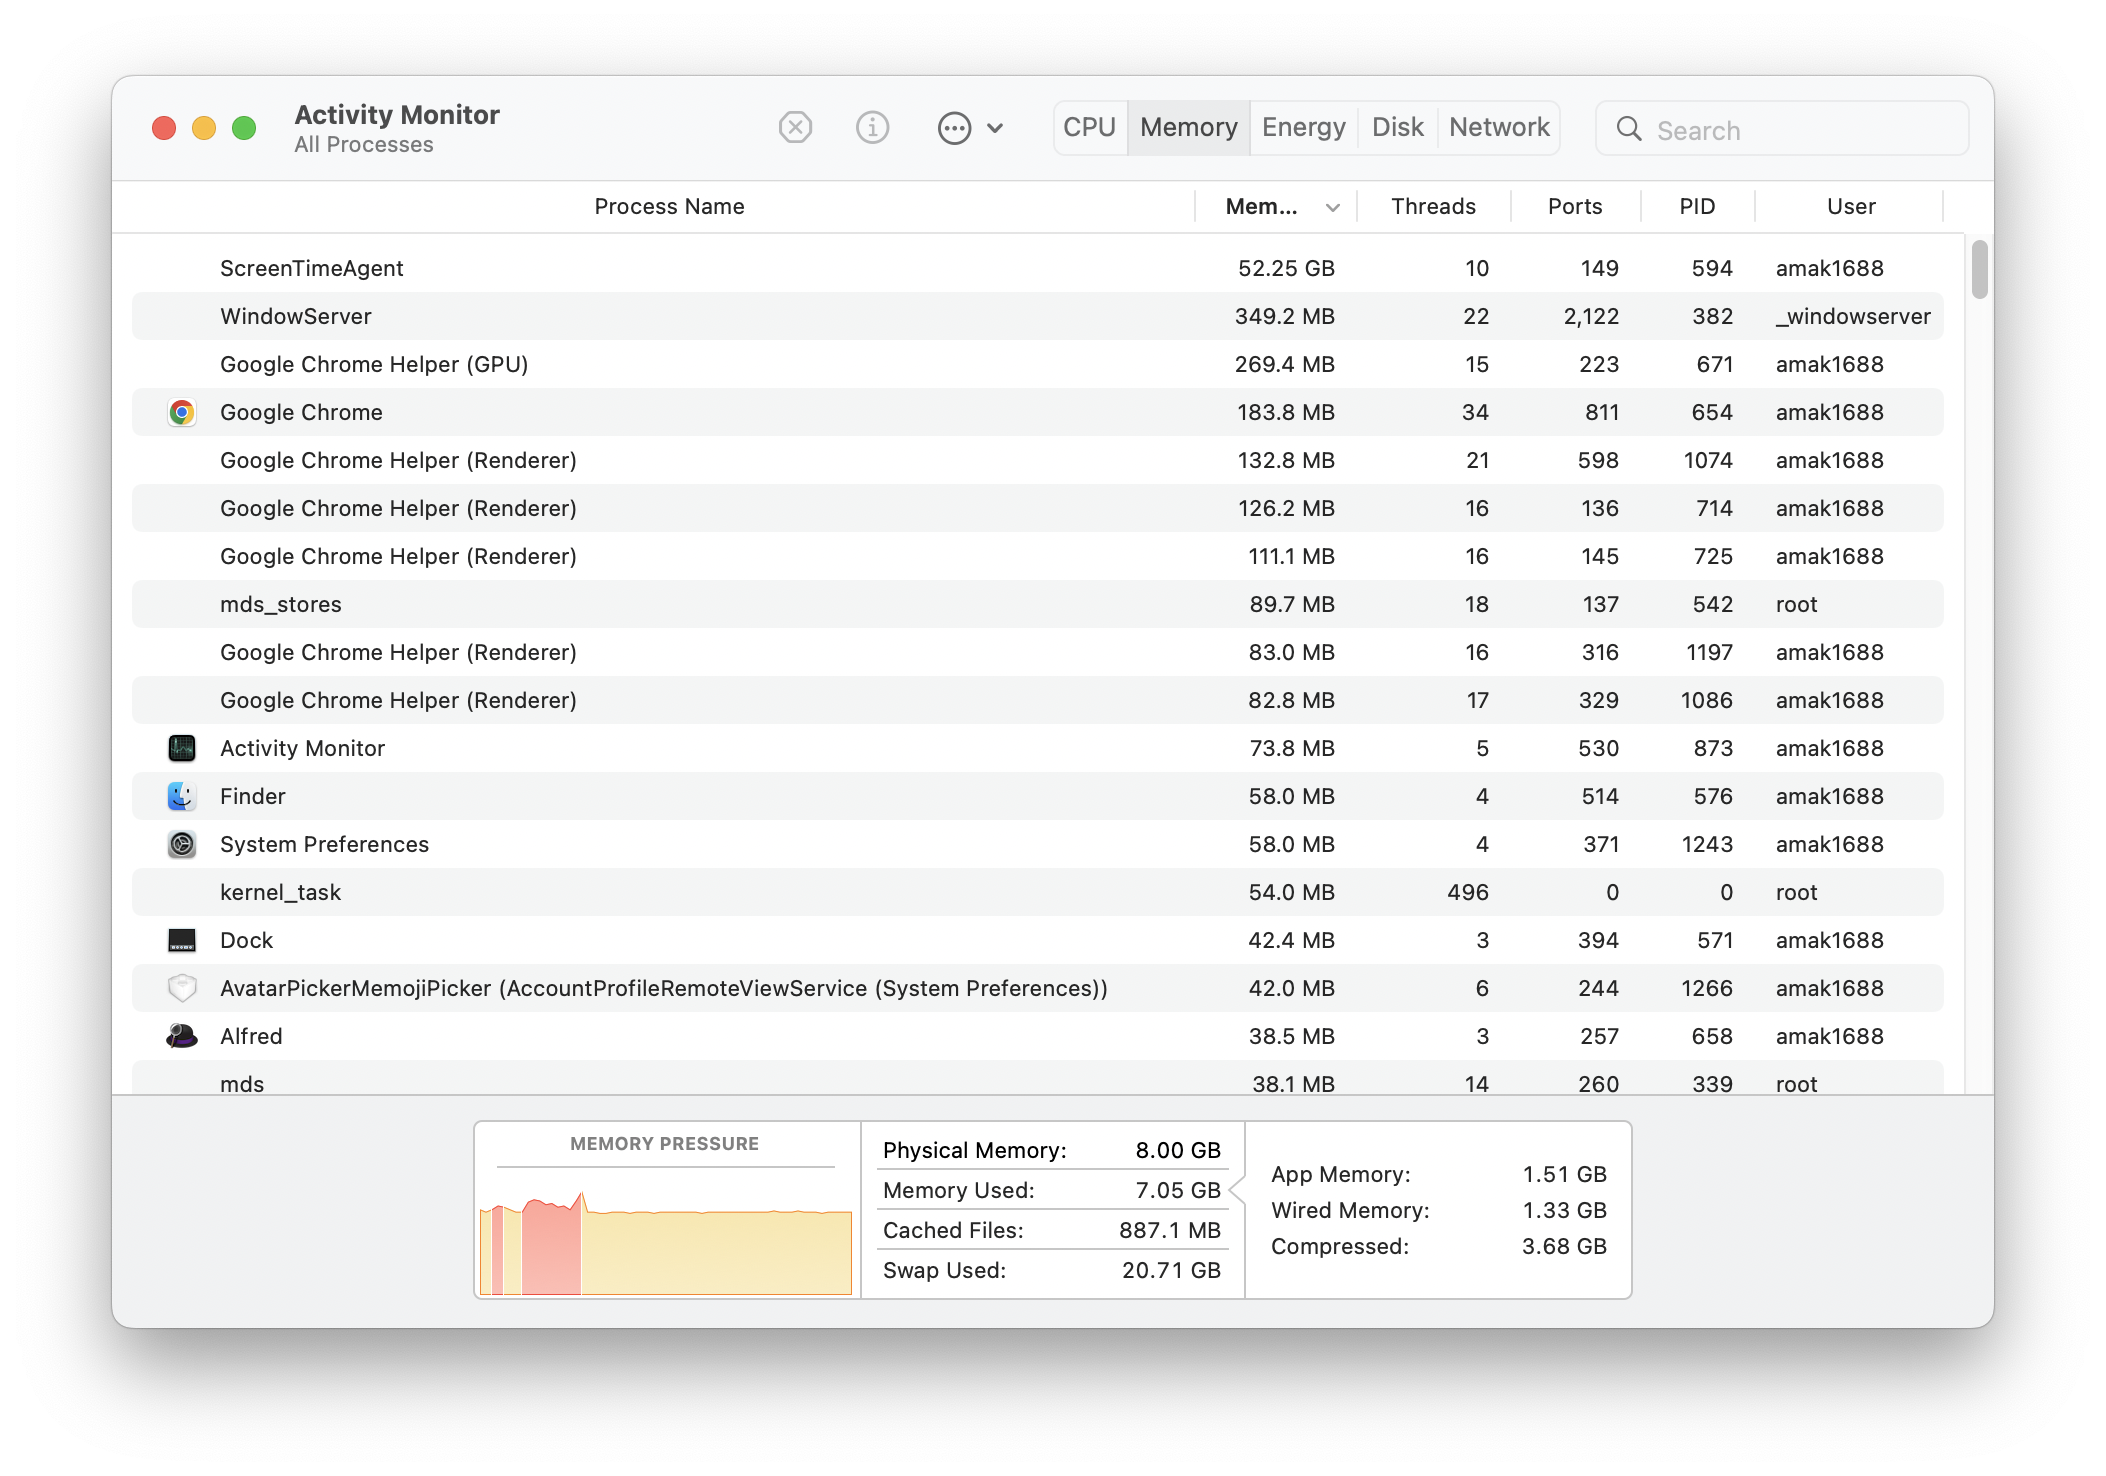2106x1476 pixels.
Task: Select the System Preferences process name
Action: tap(324, 844)
